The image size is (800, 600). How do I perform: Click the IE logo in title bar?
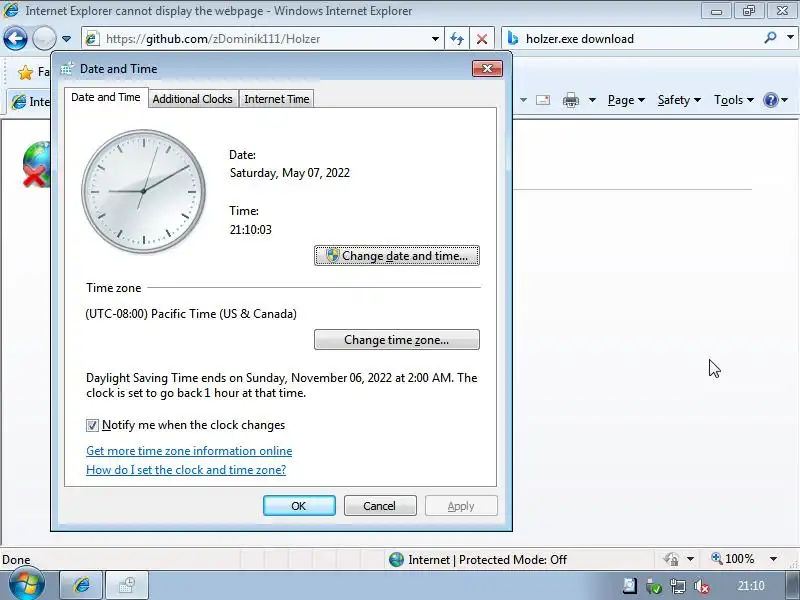pyautogui.click(x=11, y=10)
